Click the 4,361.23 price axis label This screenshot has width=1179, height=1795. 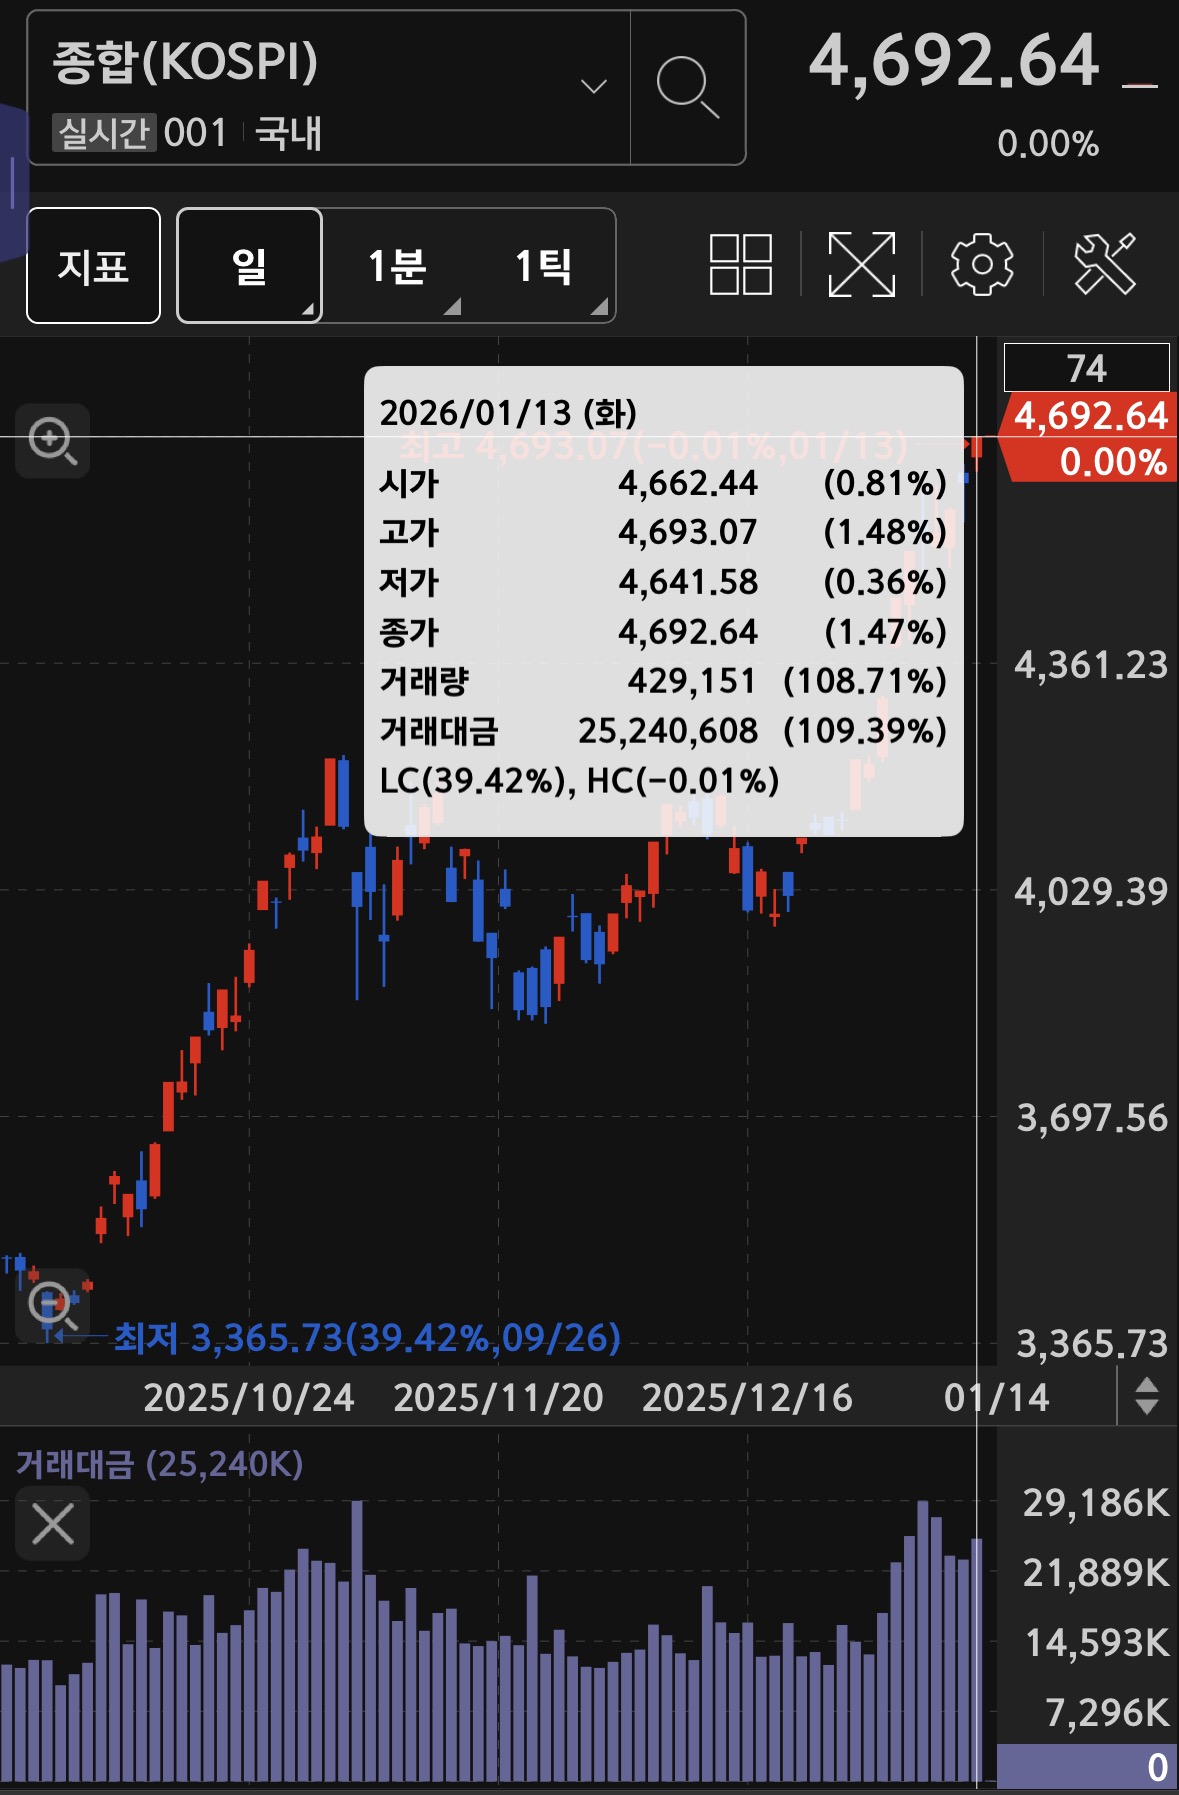click(1091, 665)
